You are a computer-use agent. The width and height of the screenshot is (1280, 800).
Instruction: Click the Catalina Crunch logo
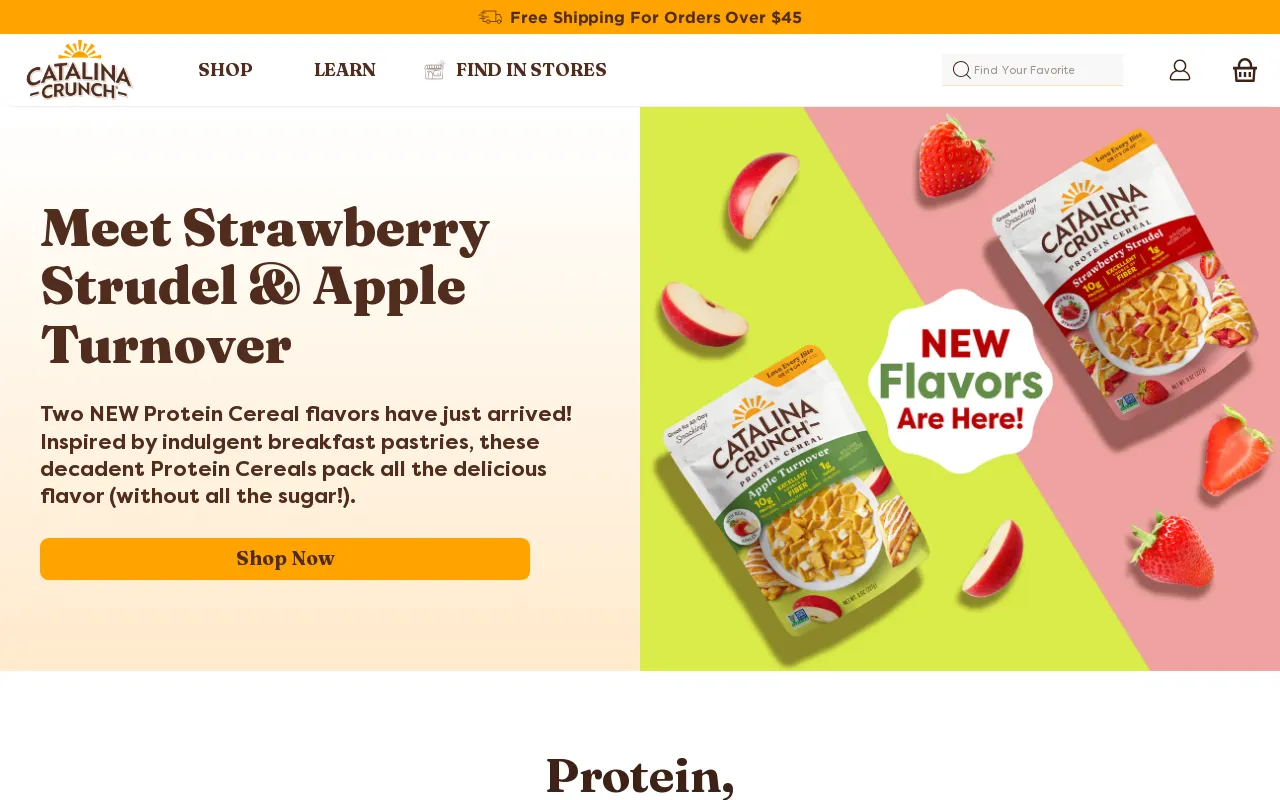[79, 70]
